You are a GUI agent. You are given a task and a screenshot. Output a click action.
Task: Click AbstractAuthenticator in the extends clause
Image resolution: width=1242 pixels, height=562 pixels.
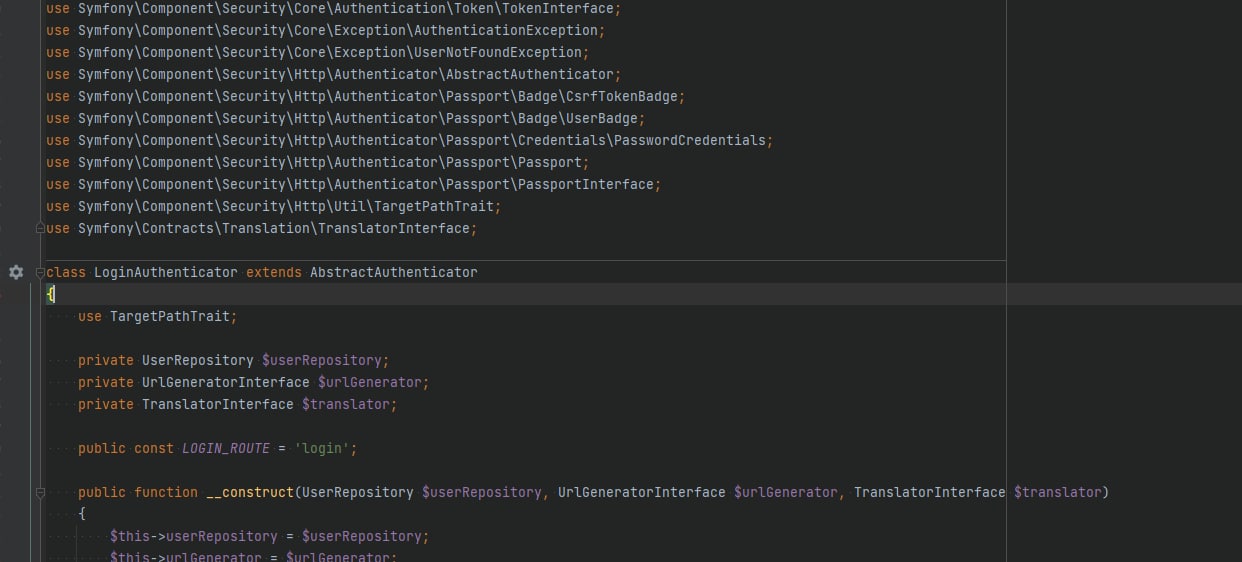pos(393,272)
